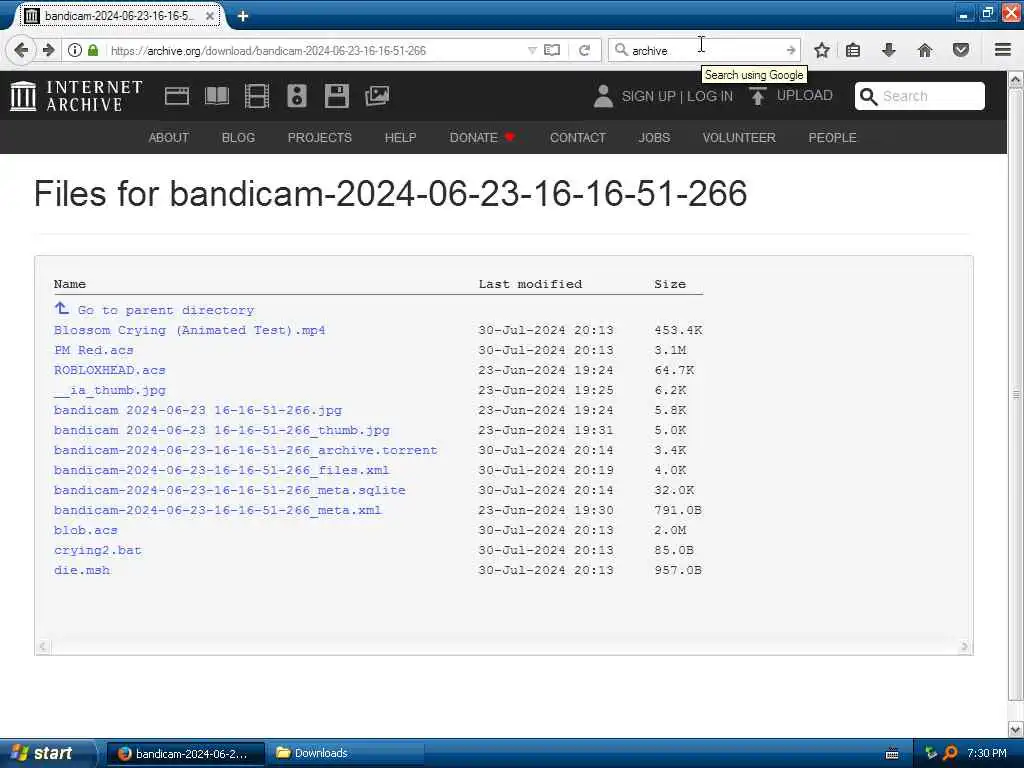Open Internet Archive images icon

click(x=377, y=96)
